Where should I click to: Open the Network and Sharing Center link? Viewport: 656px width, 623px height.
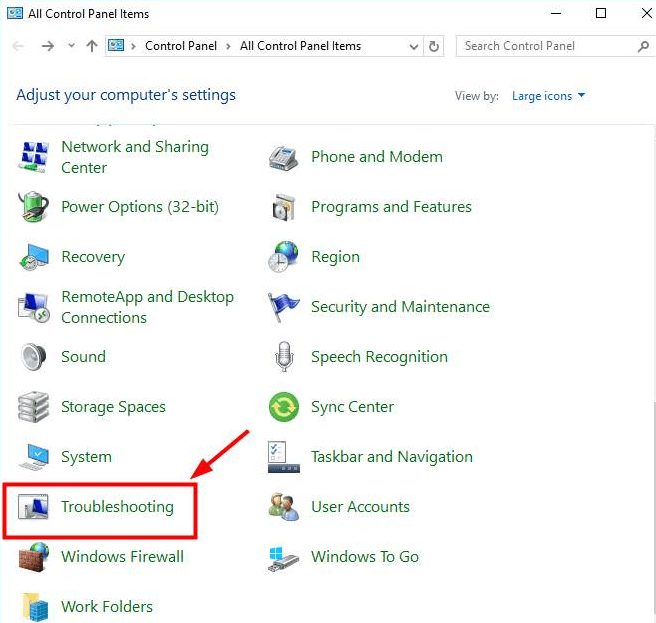pyautogui.click(x=134, y=157)
